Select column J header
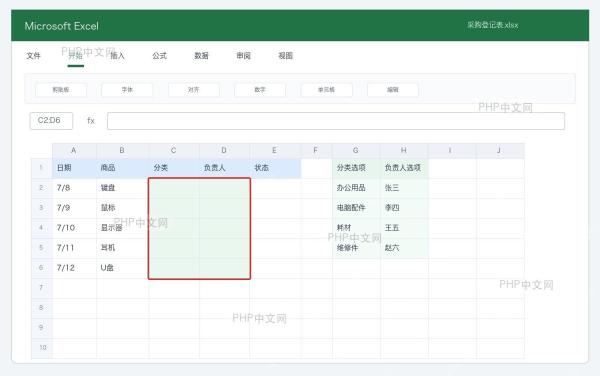600x376 pixels. pos(500,151)
